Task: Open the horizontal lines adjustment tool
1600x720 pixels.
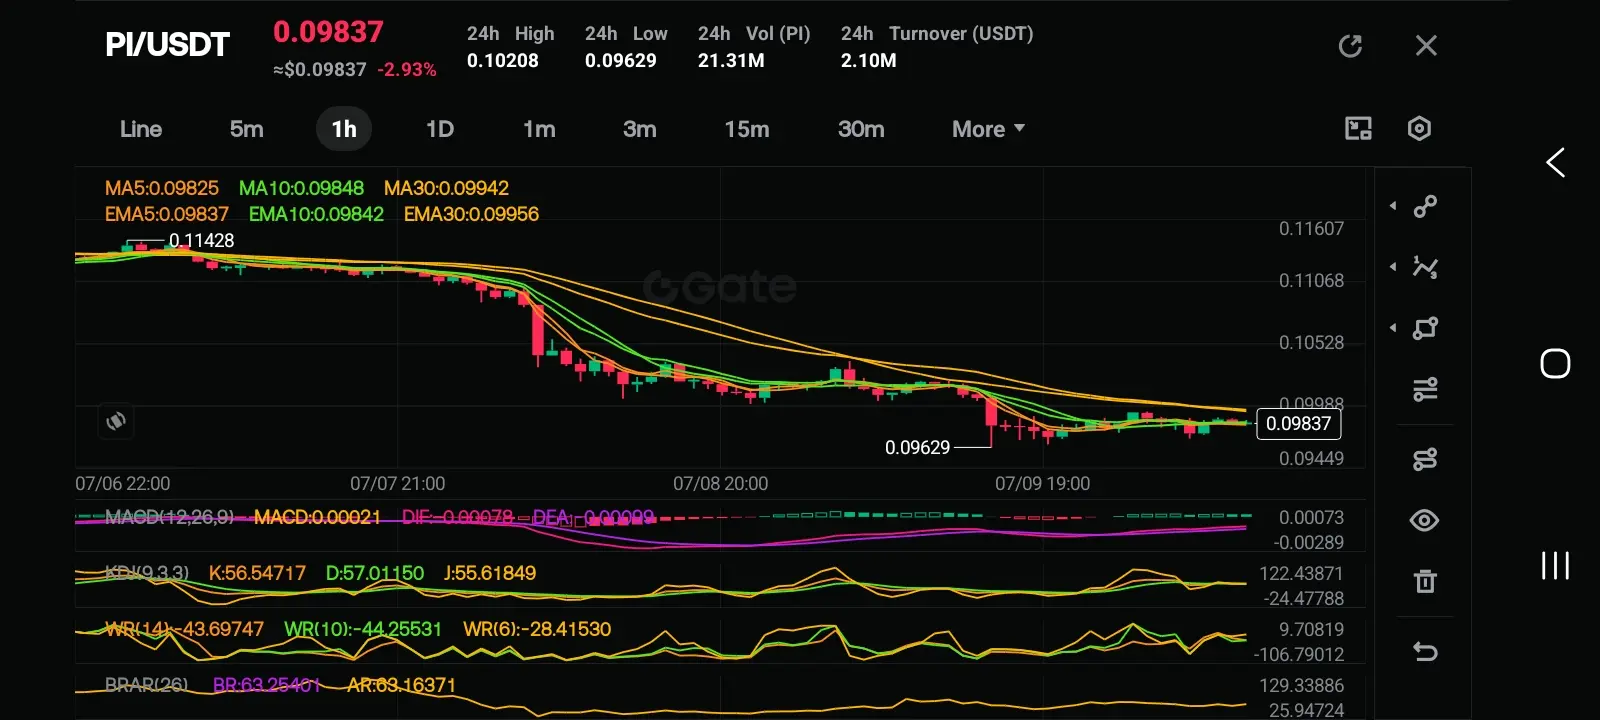Action: coord(1425,389)
